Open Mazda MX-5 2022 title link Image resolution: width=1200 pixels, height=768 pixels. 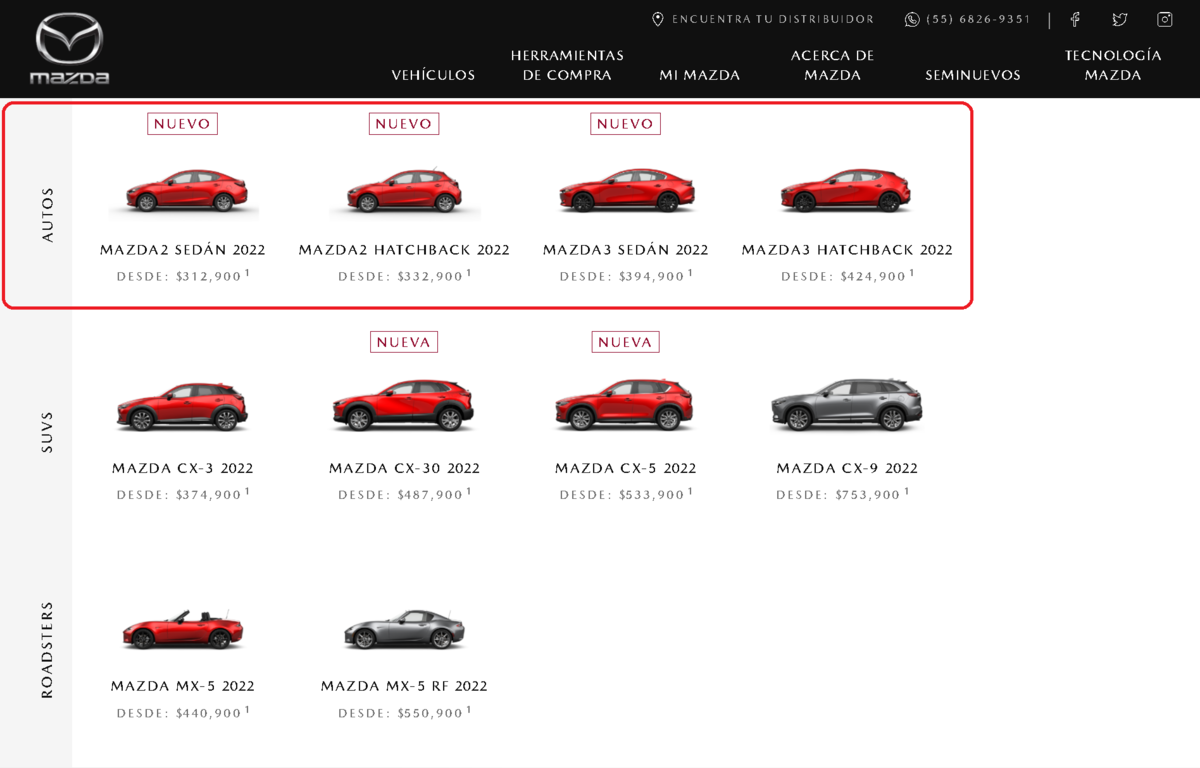[x=183, y=686]
